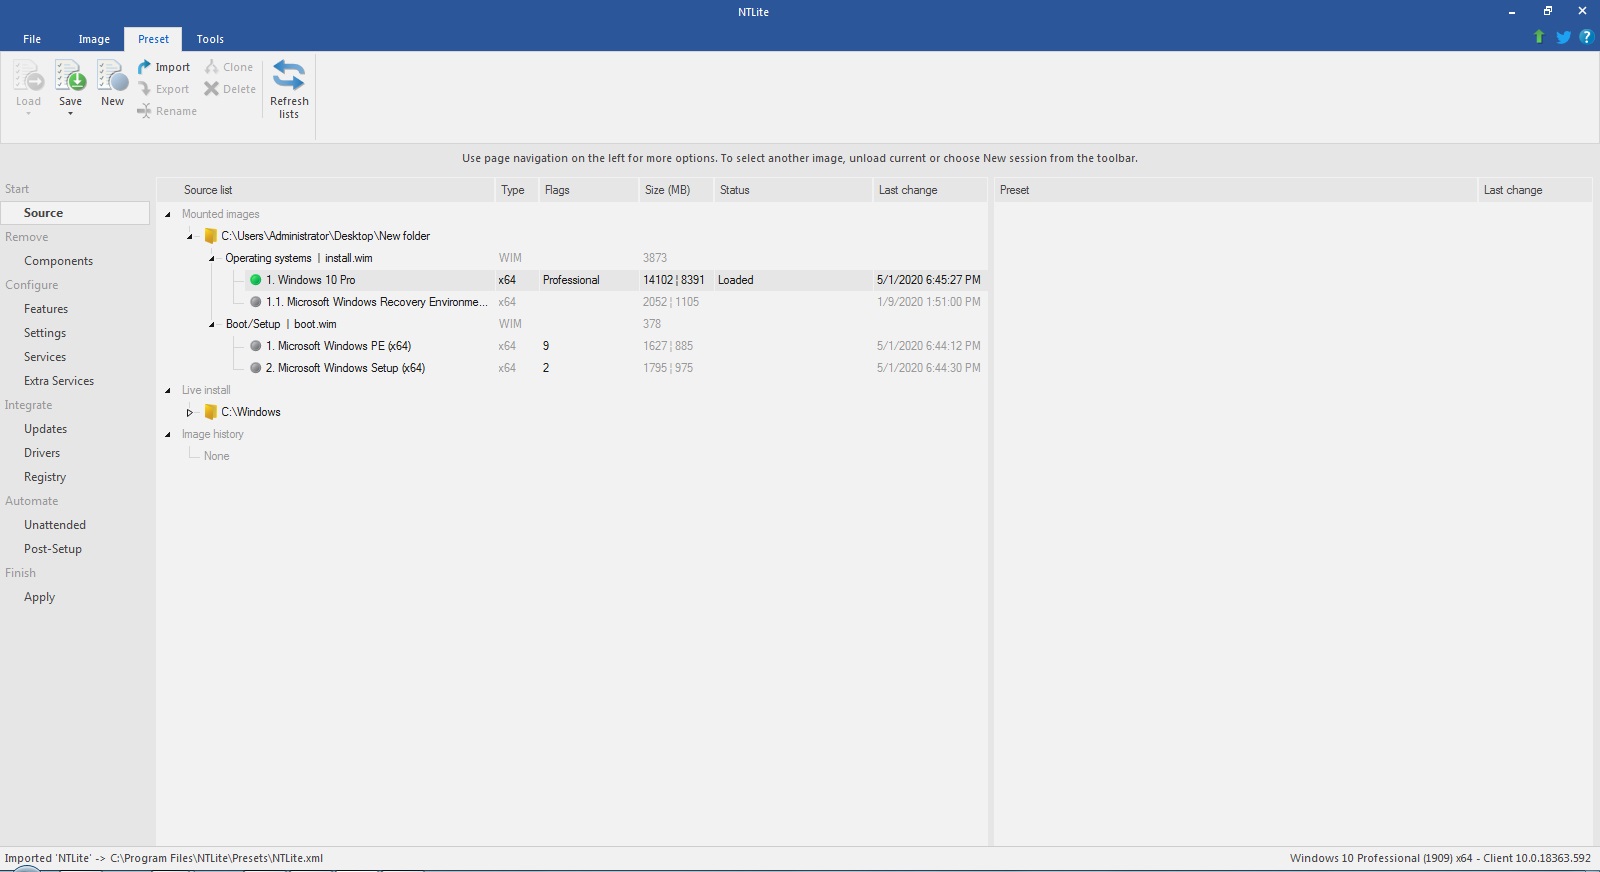The width and height of the screenshot is (1600, 872).
Task: Open the Apply page
Action: (x=39, y=597)
